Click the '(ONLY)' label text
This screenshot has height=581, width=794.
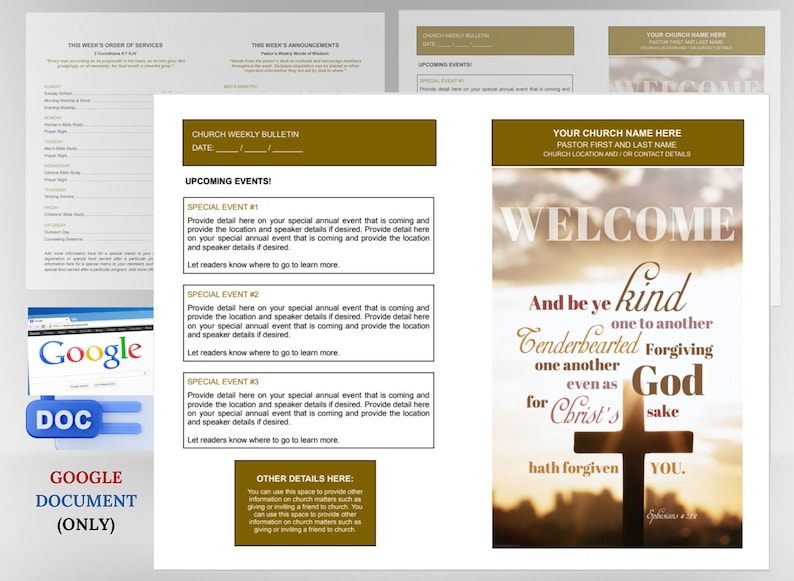click(x=86, y=524)
